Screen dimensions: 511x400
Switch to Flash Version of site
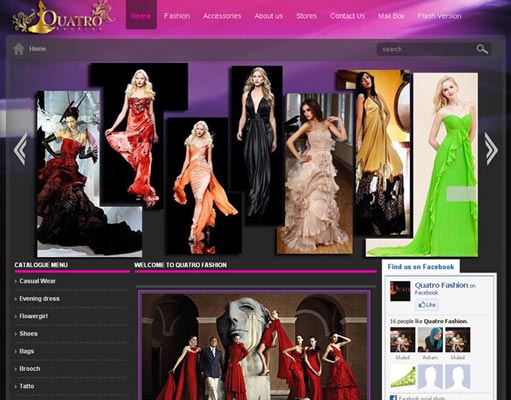pos(439,16)
